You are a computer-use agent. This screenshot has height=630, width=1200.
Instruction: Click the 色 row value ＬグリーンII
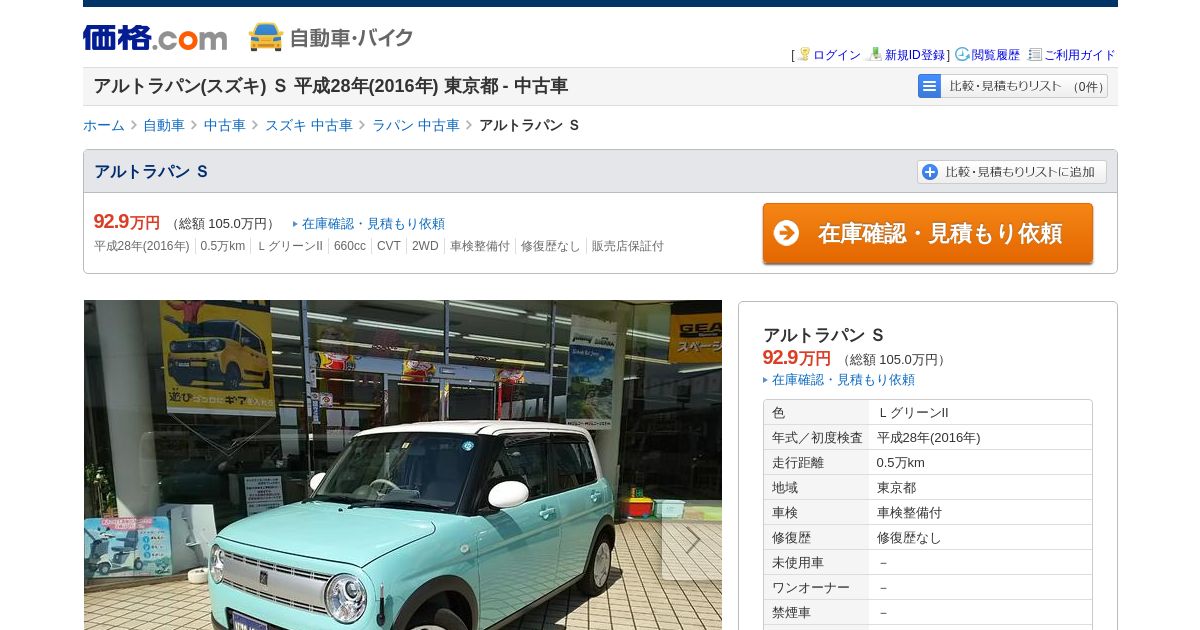[913, 412]
